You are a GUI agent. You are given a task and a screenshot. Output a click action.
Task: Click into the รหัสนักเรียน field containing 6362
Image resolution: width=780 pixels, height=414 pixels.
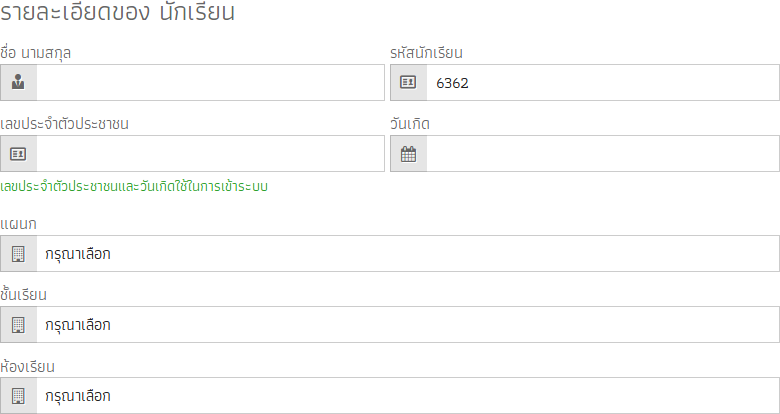pyautogui.click(x=603, y=83)
